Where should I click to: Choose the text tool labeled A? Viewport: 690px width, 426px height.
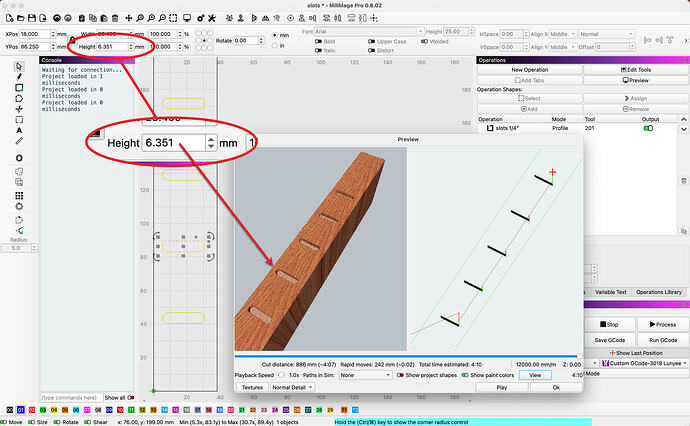point(19,131)
